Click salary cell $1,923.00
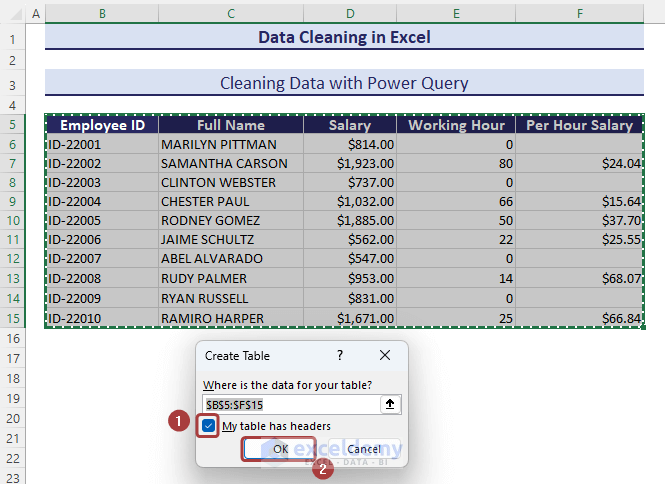 pyautogui.click(x=350, y=163)
